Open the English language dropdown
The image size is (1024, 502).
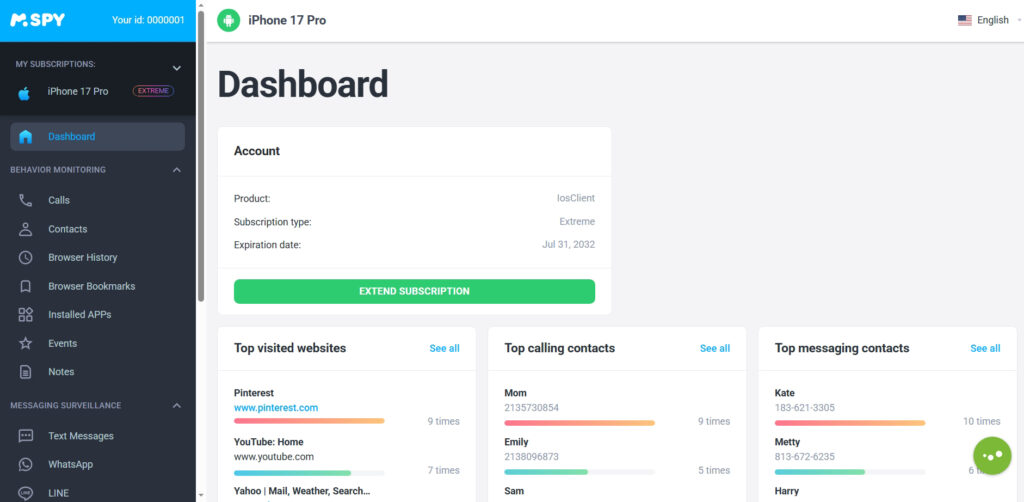[985, 20]
